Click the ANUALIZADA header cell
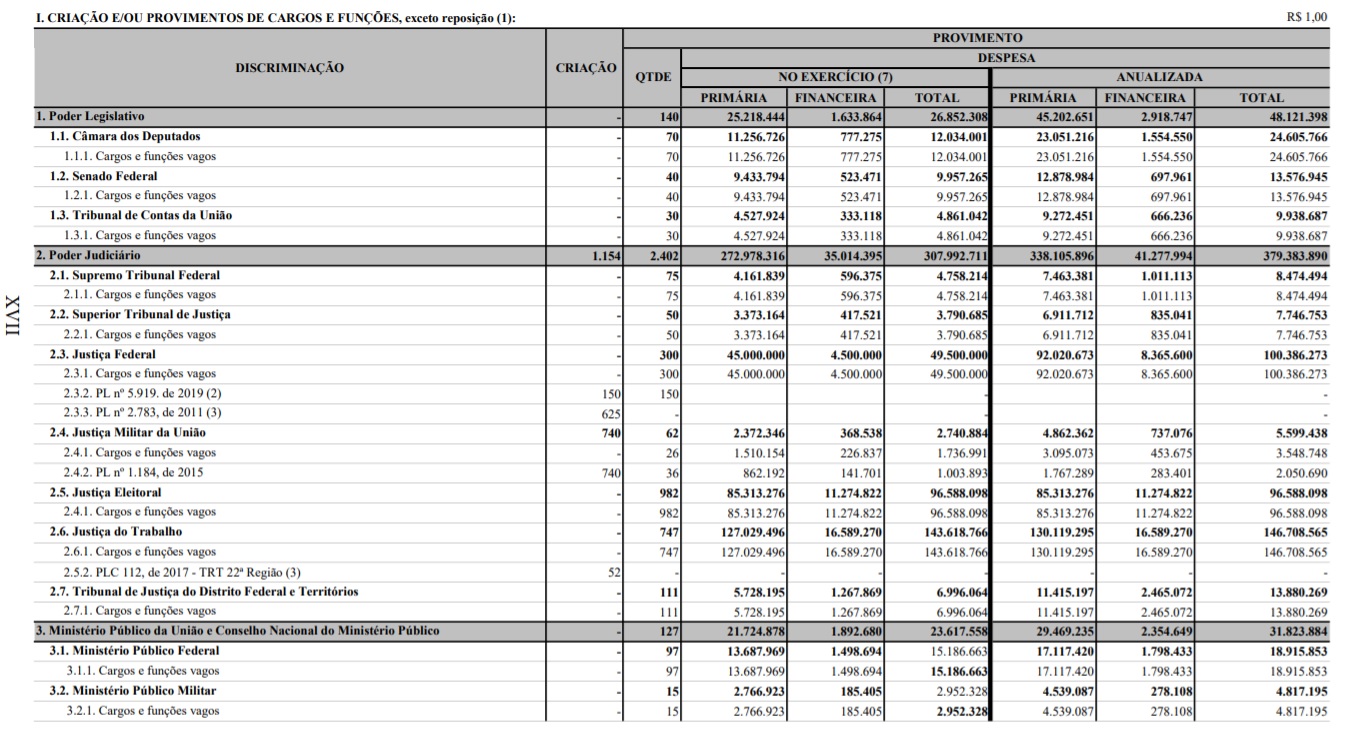This screenshot has height=740, width=1350. point(1159,77)
